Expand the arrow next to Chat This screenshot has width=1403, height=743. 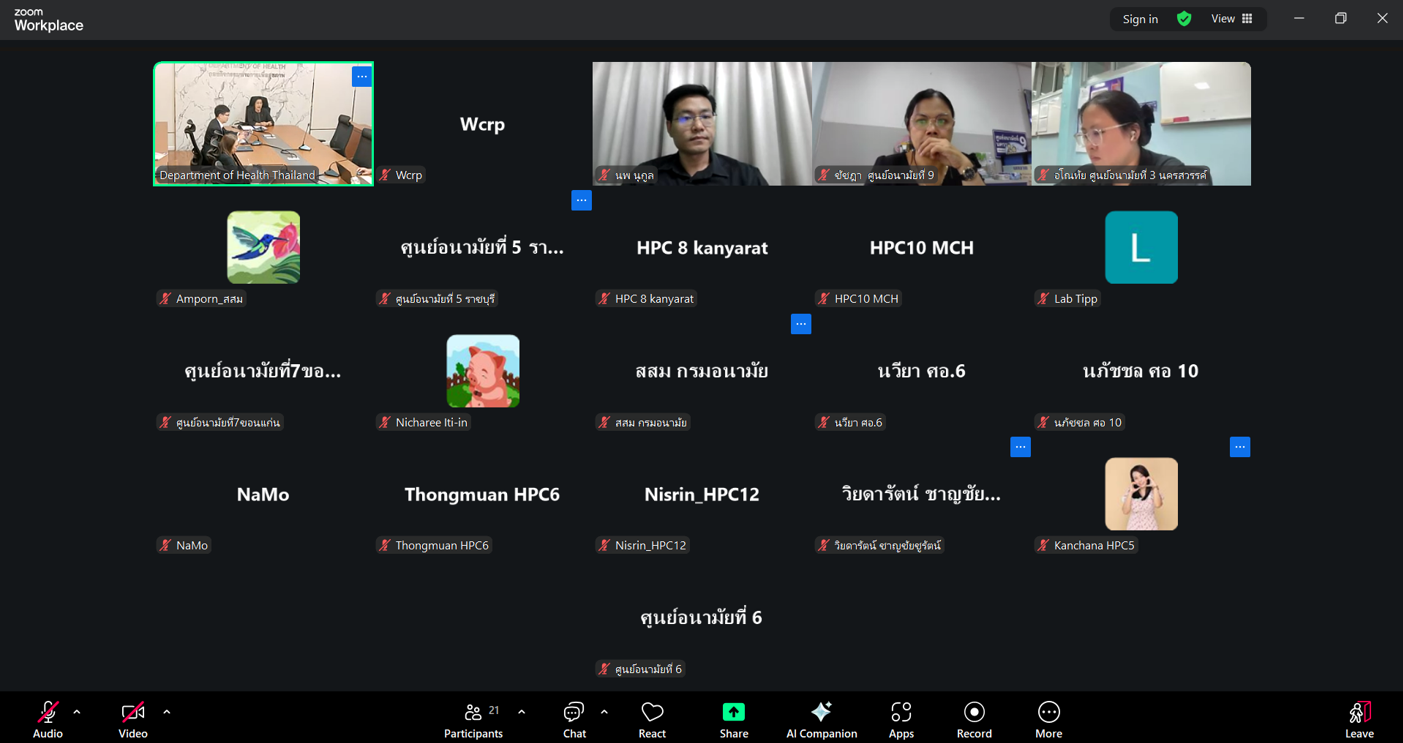coord(604,712)
